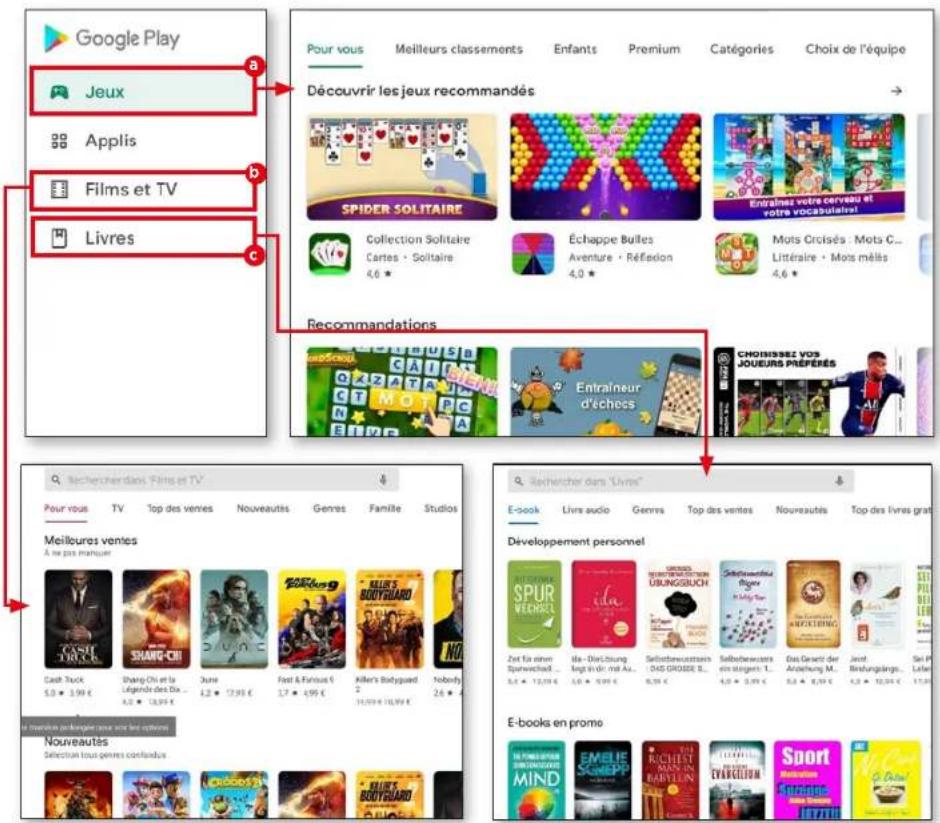The width and height of the screenshot is (940, 823).
Task: Open the Spider Solitaire banner
Action: coord(402,167)
